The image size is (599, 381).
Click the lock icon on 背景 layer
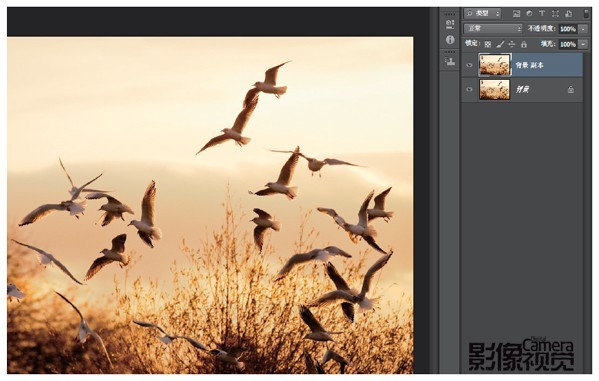[571, 90]
